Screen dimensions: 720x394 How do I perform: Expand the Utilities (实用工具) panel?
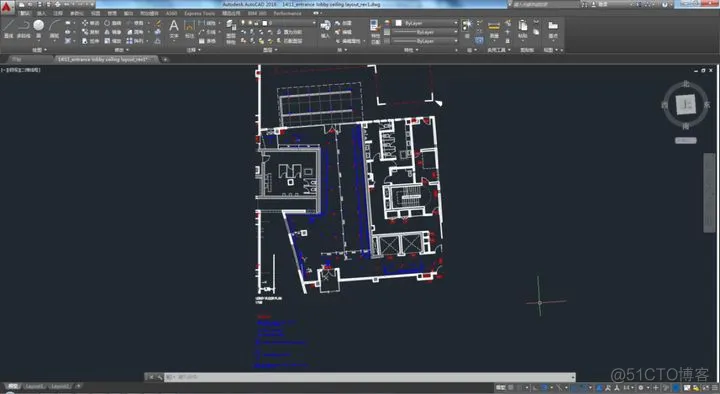point(499,50)
